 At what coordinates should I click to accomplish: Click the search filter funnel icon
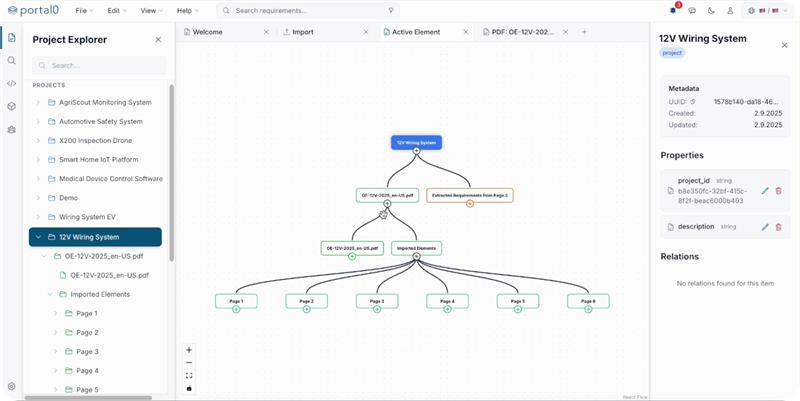pyautogui.click(x=391, y=11)
